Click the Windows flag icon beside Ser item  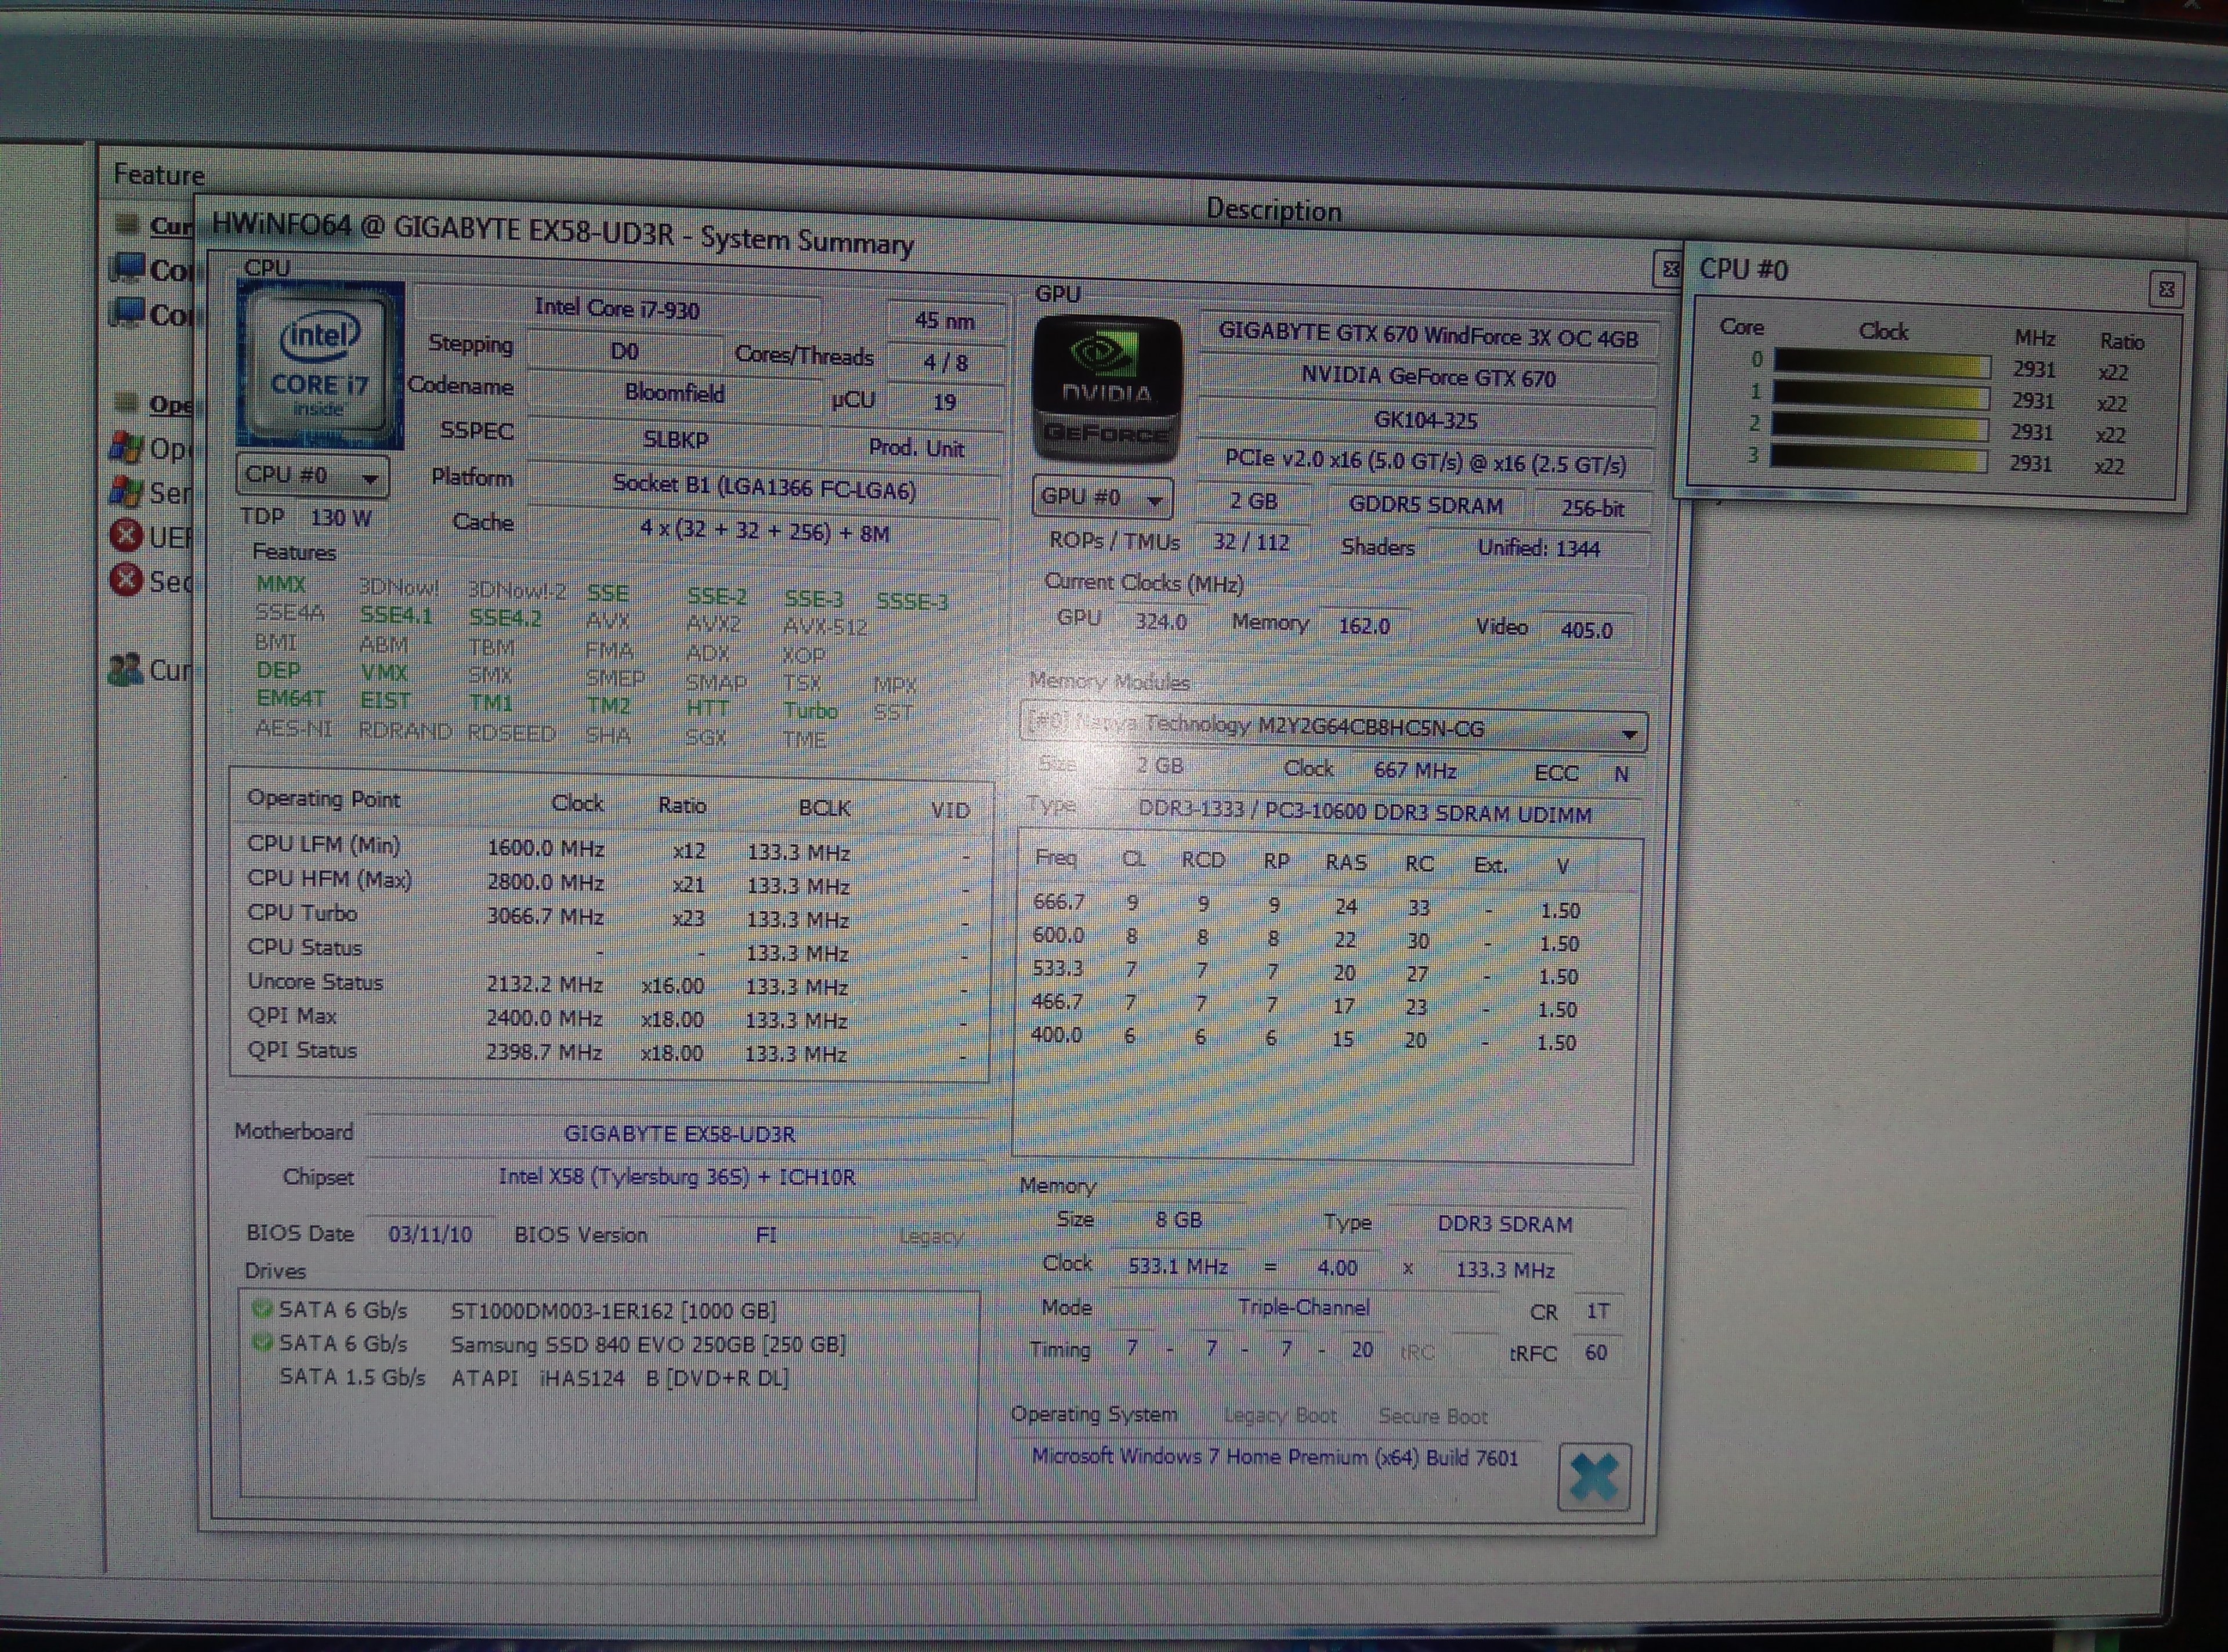pyautogui.click(x=126, y=491)
